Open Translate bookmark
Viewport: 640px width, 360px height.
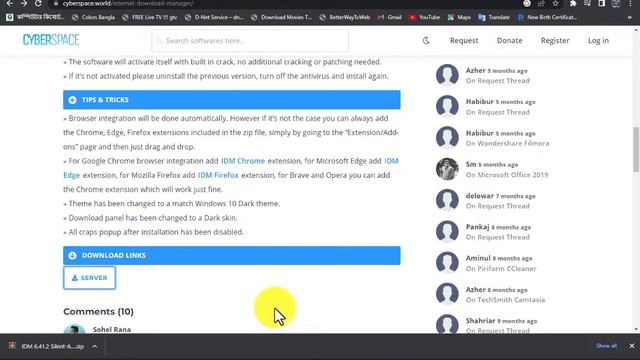point(494,17)
